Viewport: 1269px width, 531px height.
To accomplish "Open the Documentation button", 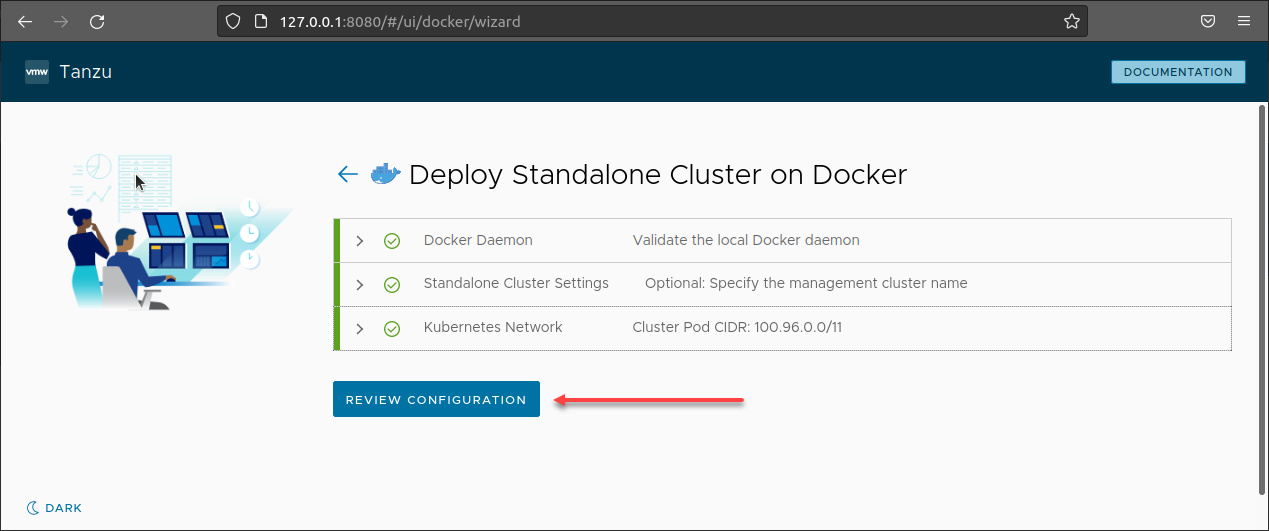I will [x=1178, y=72].
